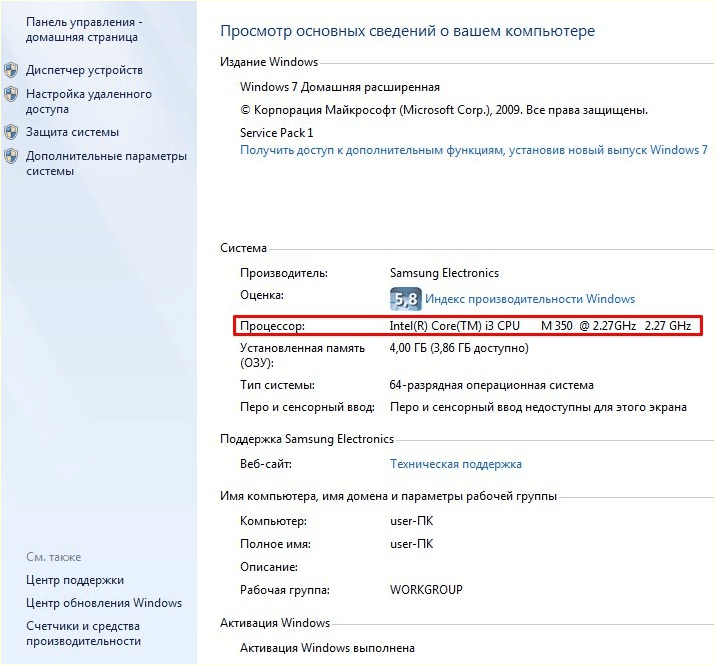The height and width of the screenshot is (665, 715).
Task: Open Защита системы link
Action: click(72, 132)
